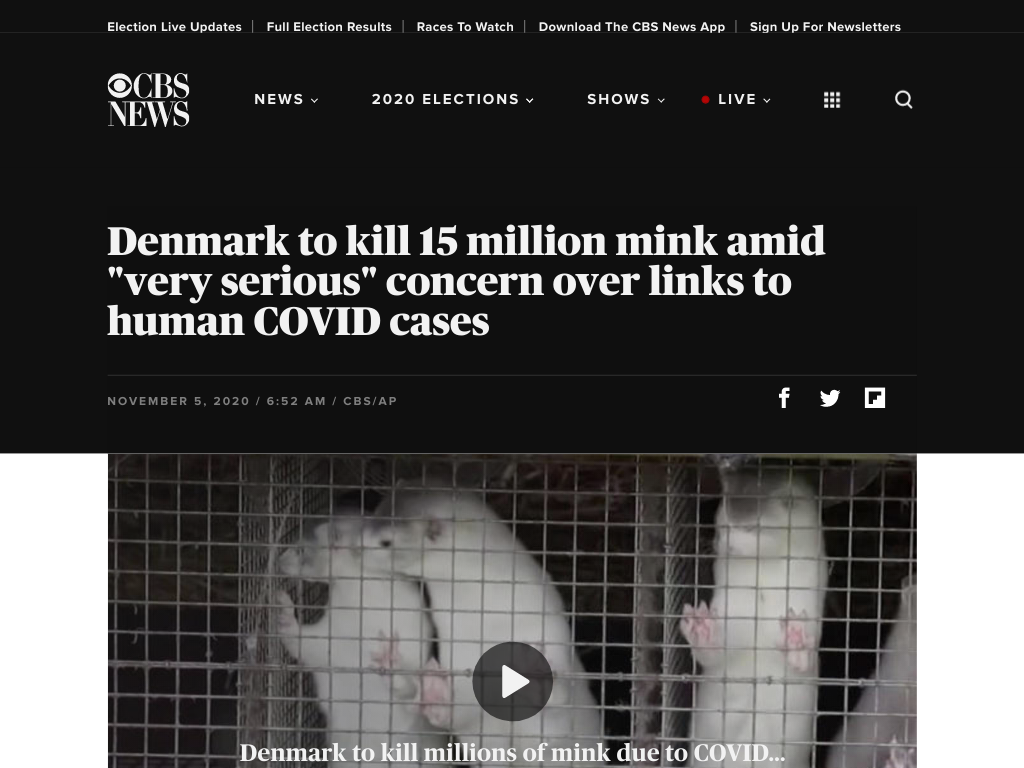Open the search magnifier icon

(x=903, y=99)
